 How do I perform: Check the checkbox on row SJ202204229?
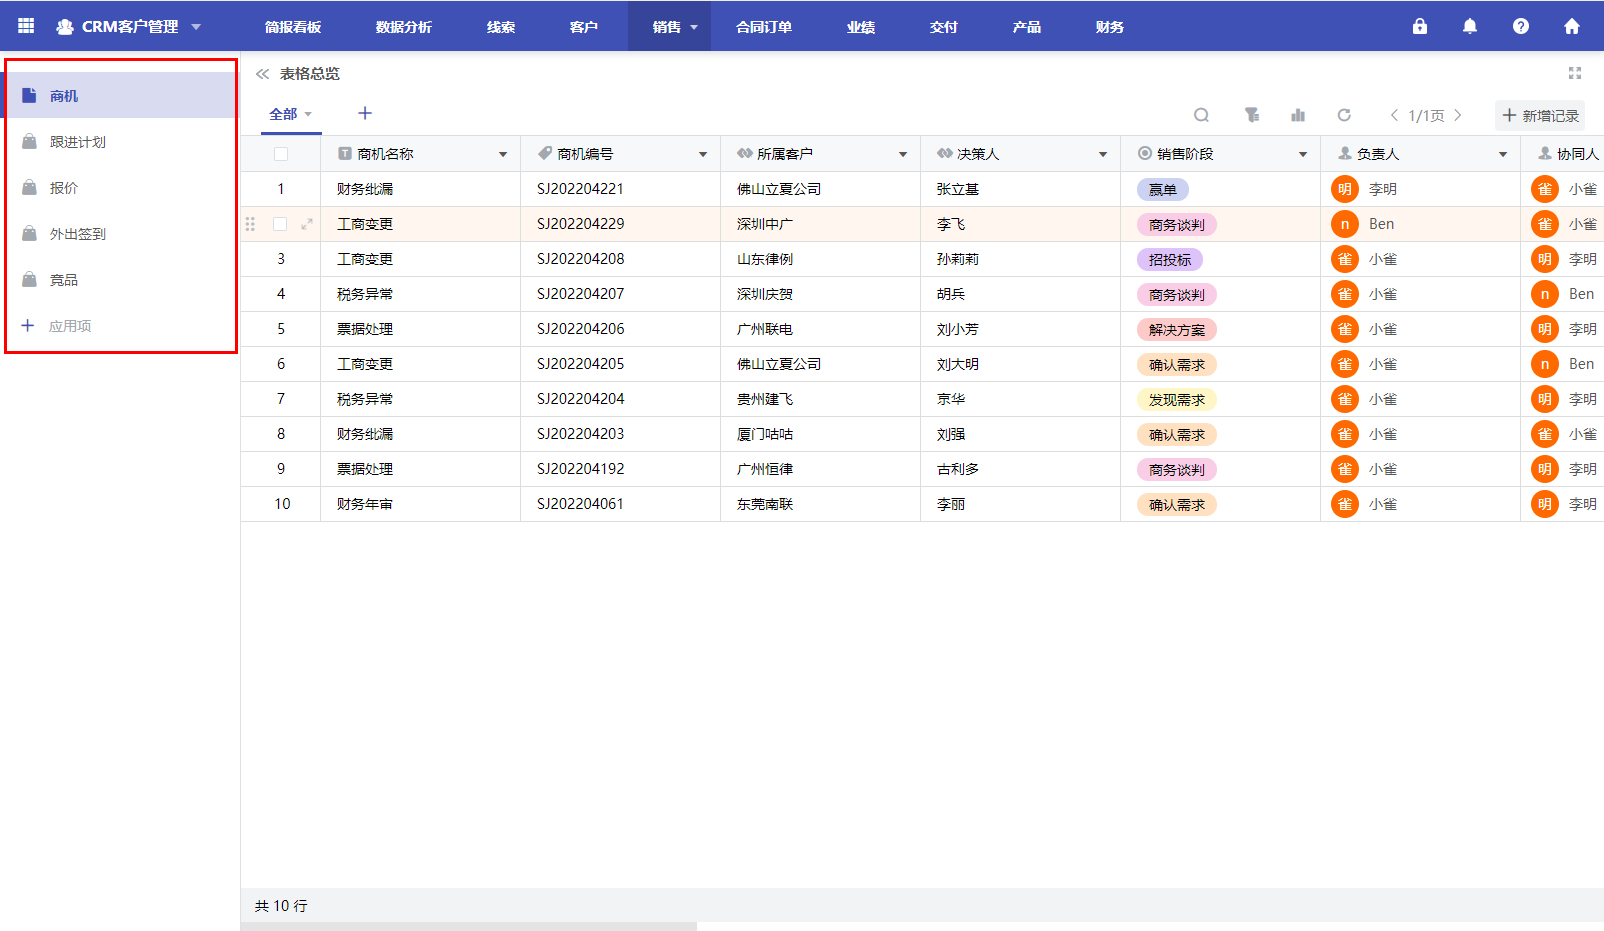point(281,224)
